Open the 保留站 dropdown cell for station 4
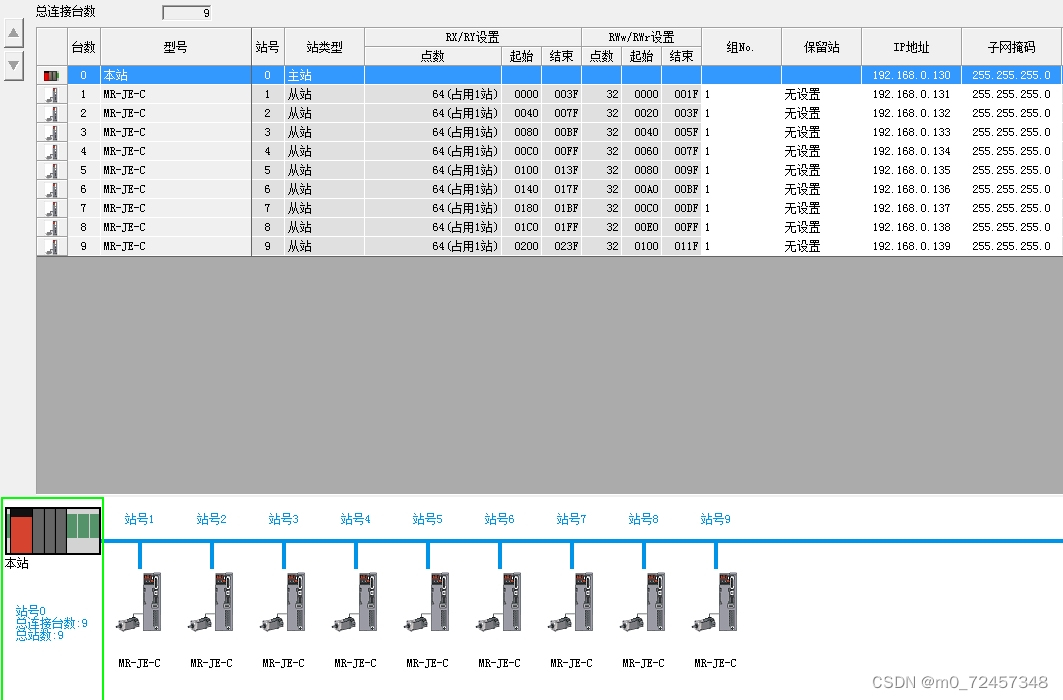Screen dimensions: 1063x700 822,151
